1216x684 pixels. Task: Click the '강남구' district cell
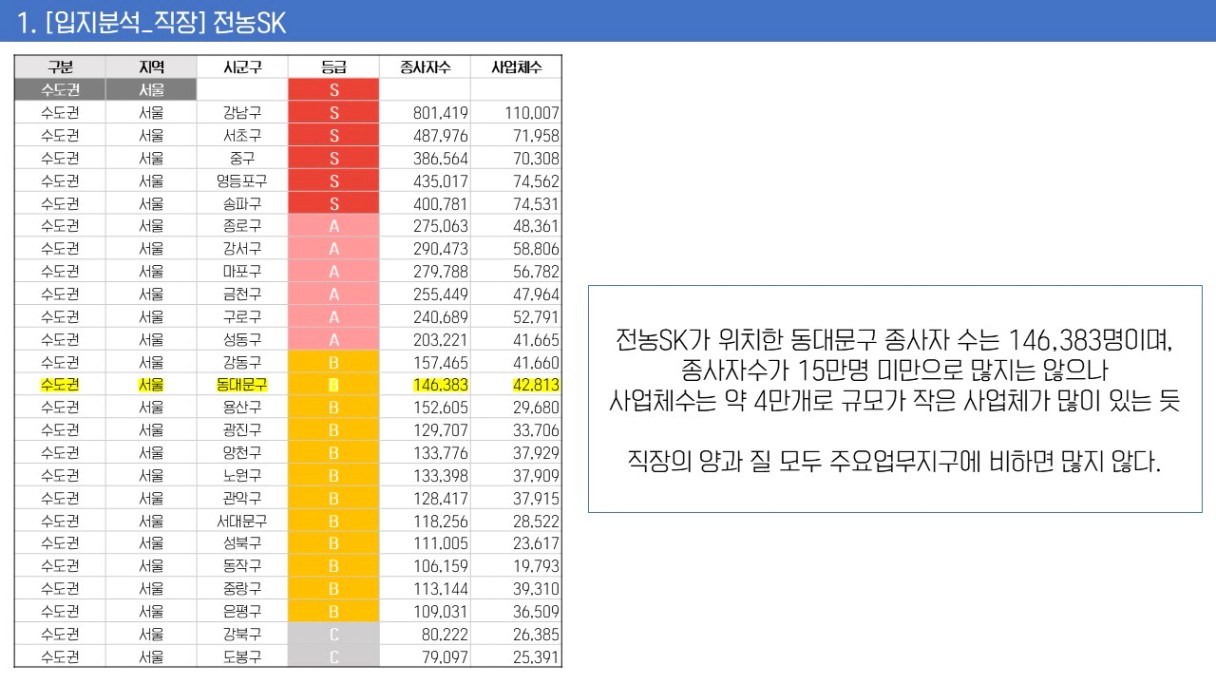coord(242,113)
